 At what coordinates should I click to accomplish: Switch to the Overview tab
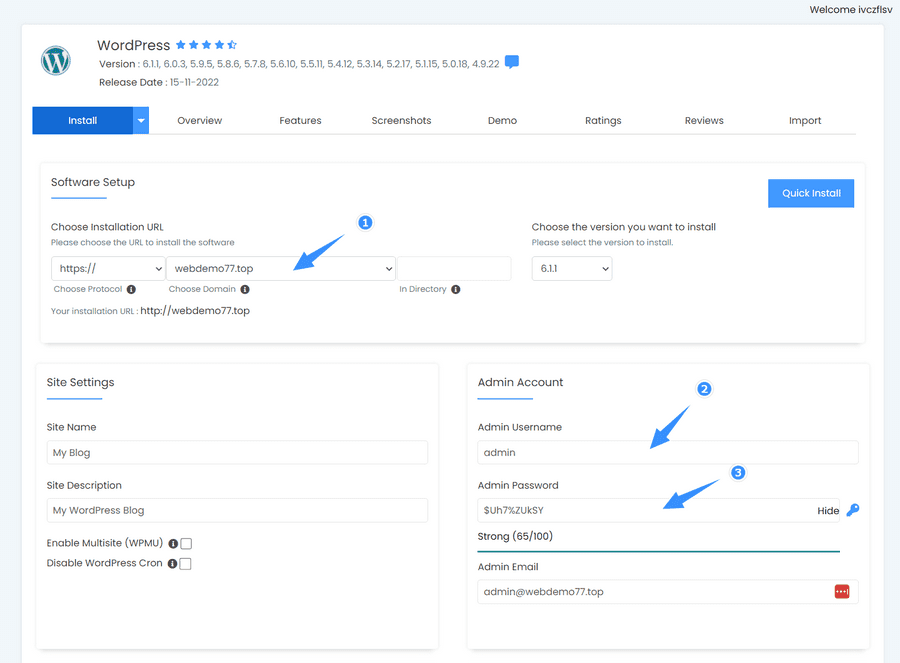pos(200,121)
